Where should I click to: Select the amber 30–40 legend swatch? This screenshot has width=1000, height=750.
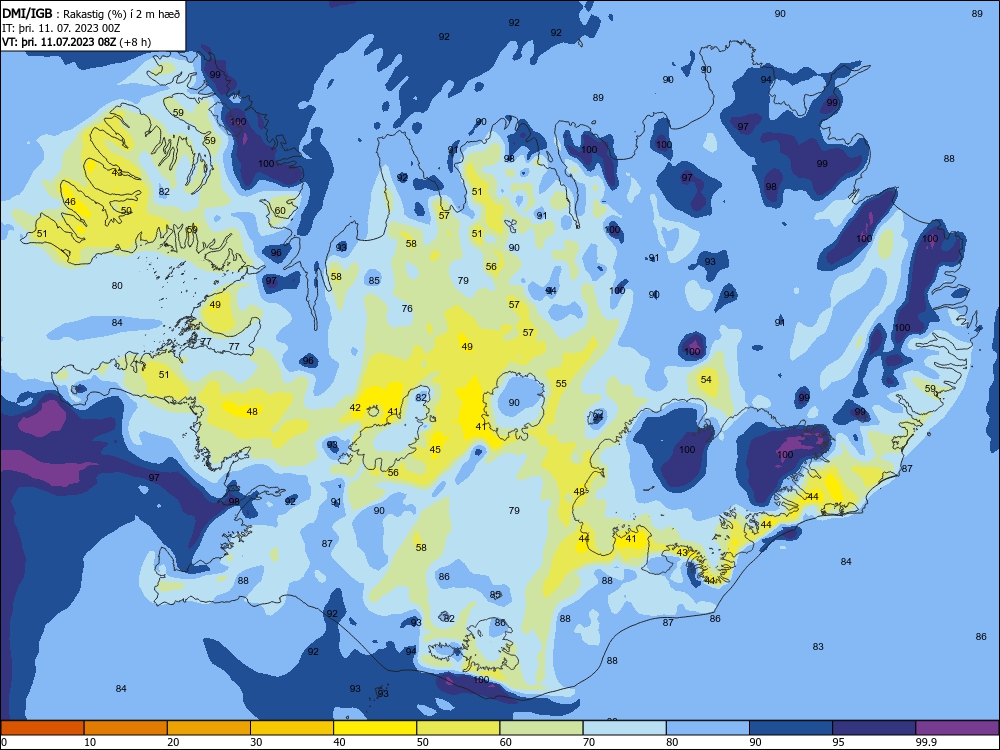pyautogui.click(x=292, y=728)
